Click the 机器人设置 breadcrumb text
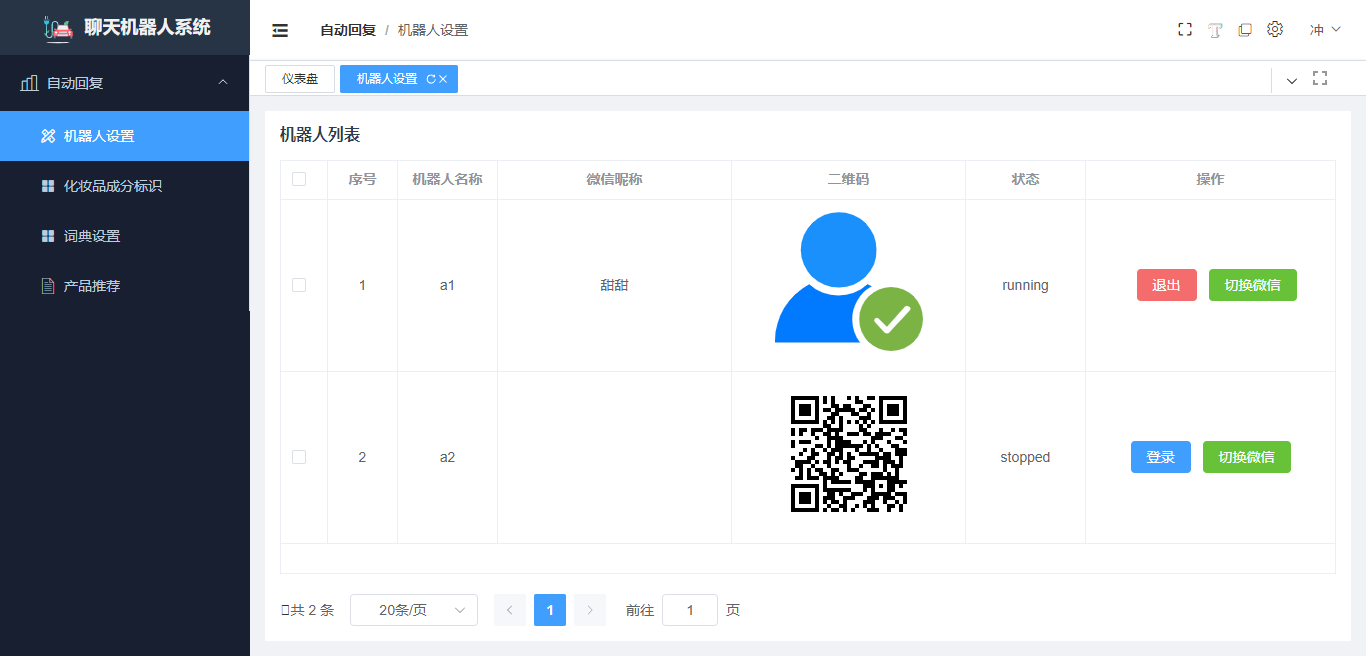1366x656 pixels. (433, 30)
